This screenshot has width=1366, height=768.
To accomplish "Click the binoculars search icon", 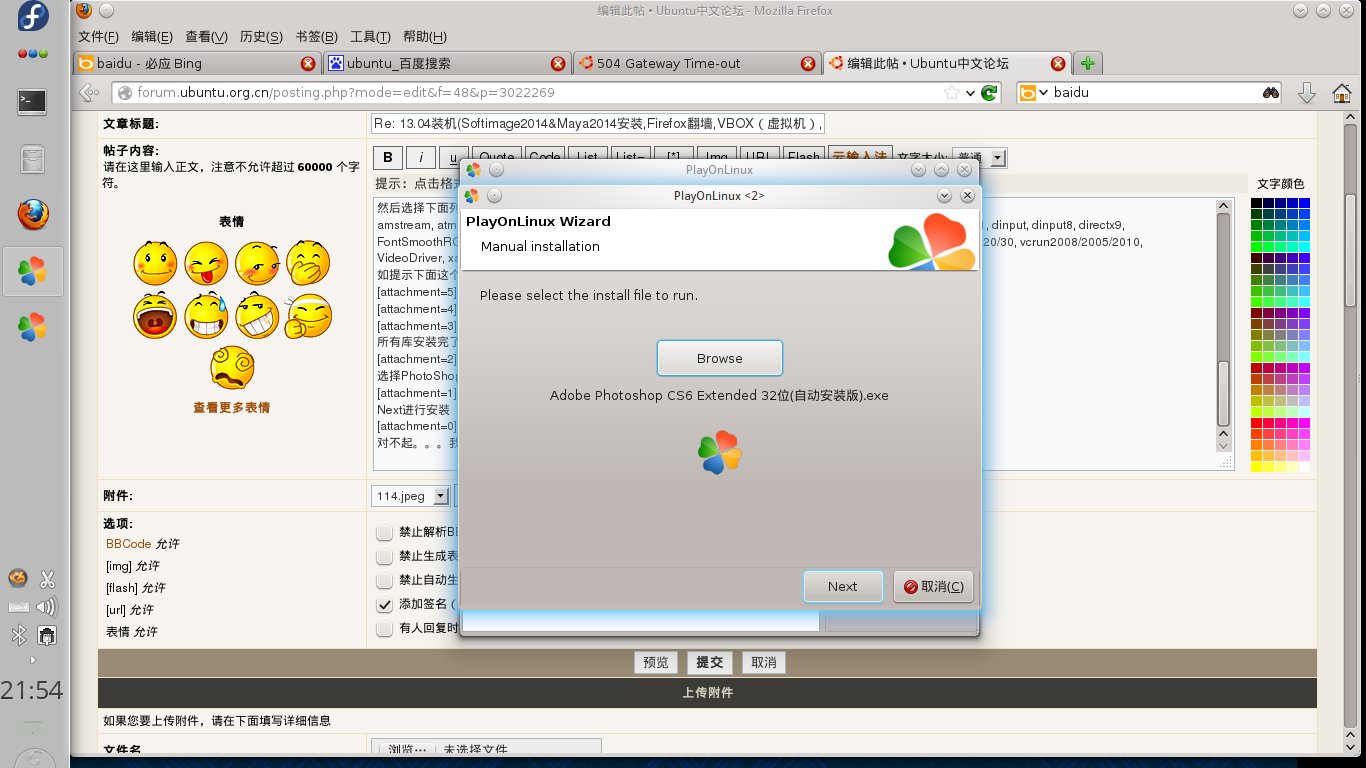I will [1270, 93].
